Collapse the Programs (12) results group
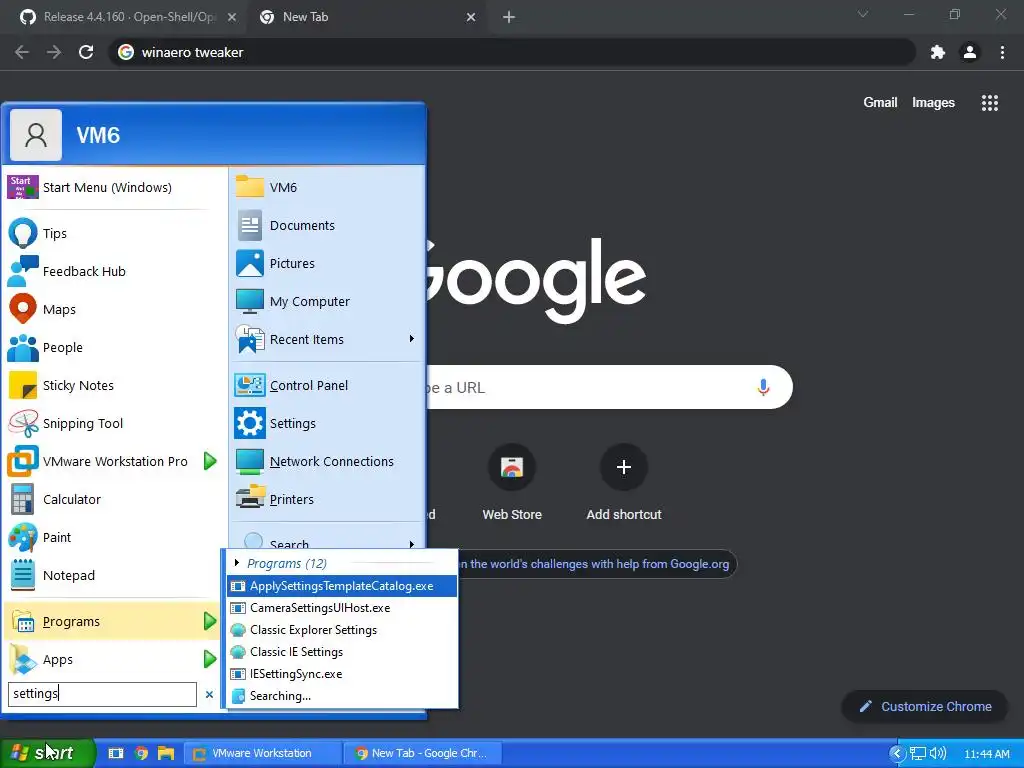This screenshot has width=1024, height=768. pyautogui.click(x=237, y=563)
